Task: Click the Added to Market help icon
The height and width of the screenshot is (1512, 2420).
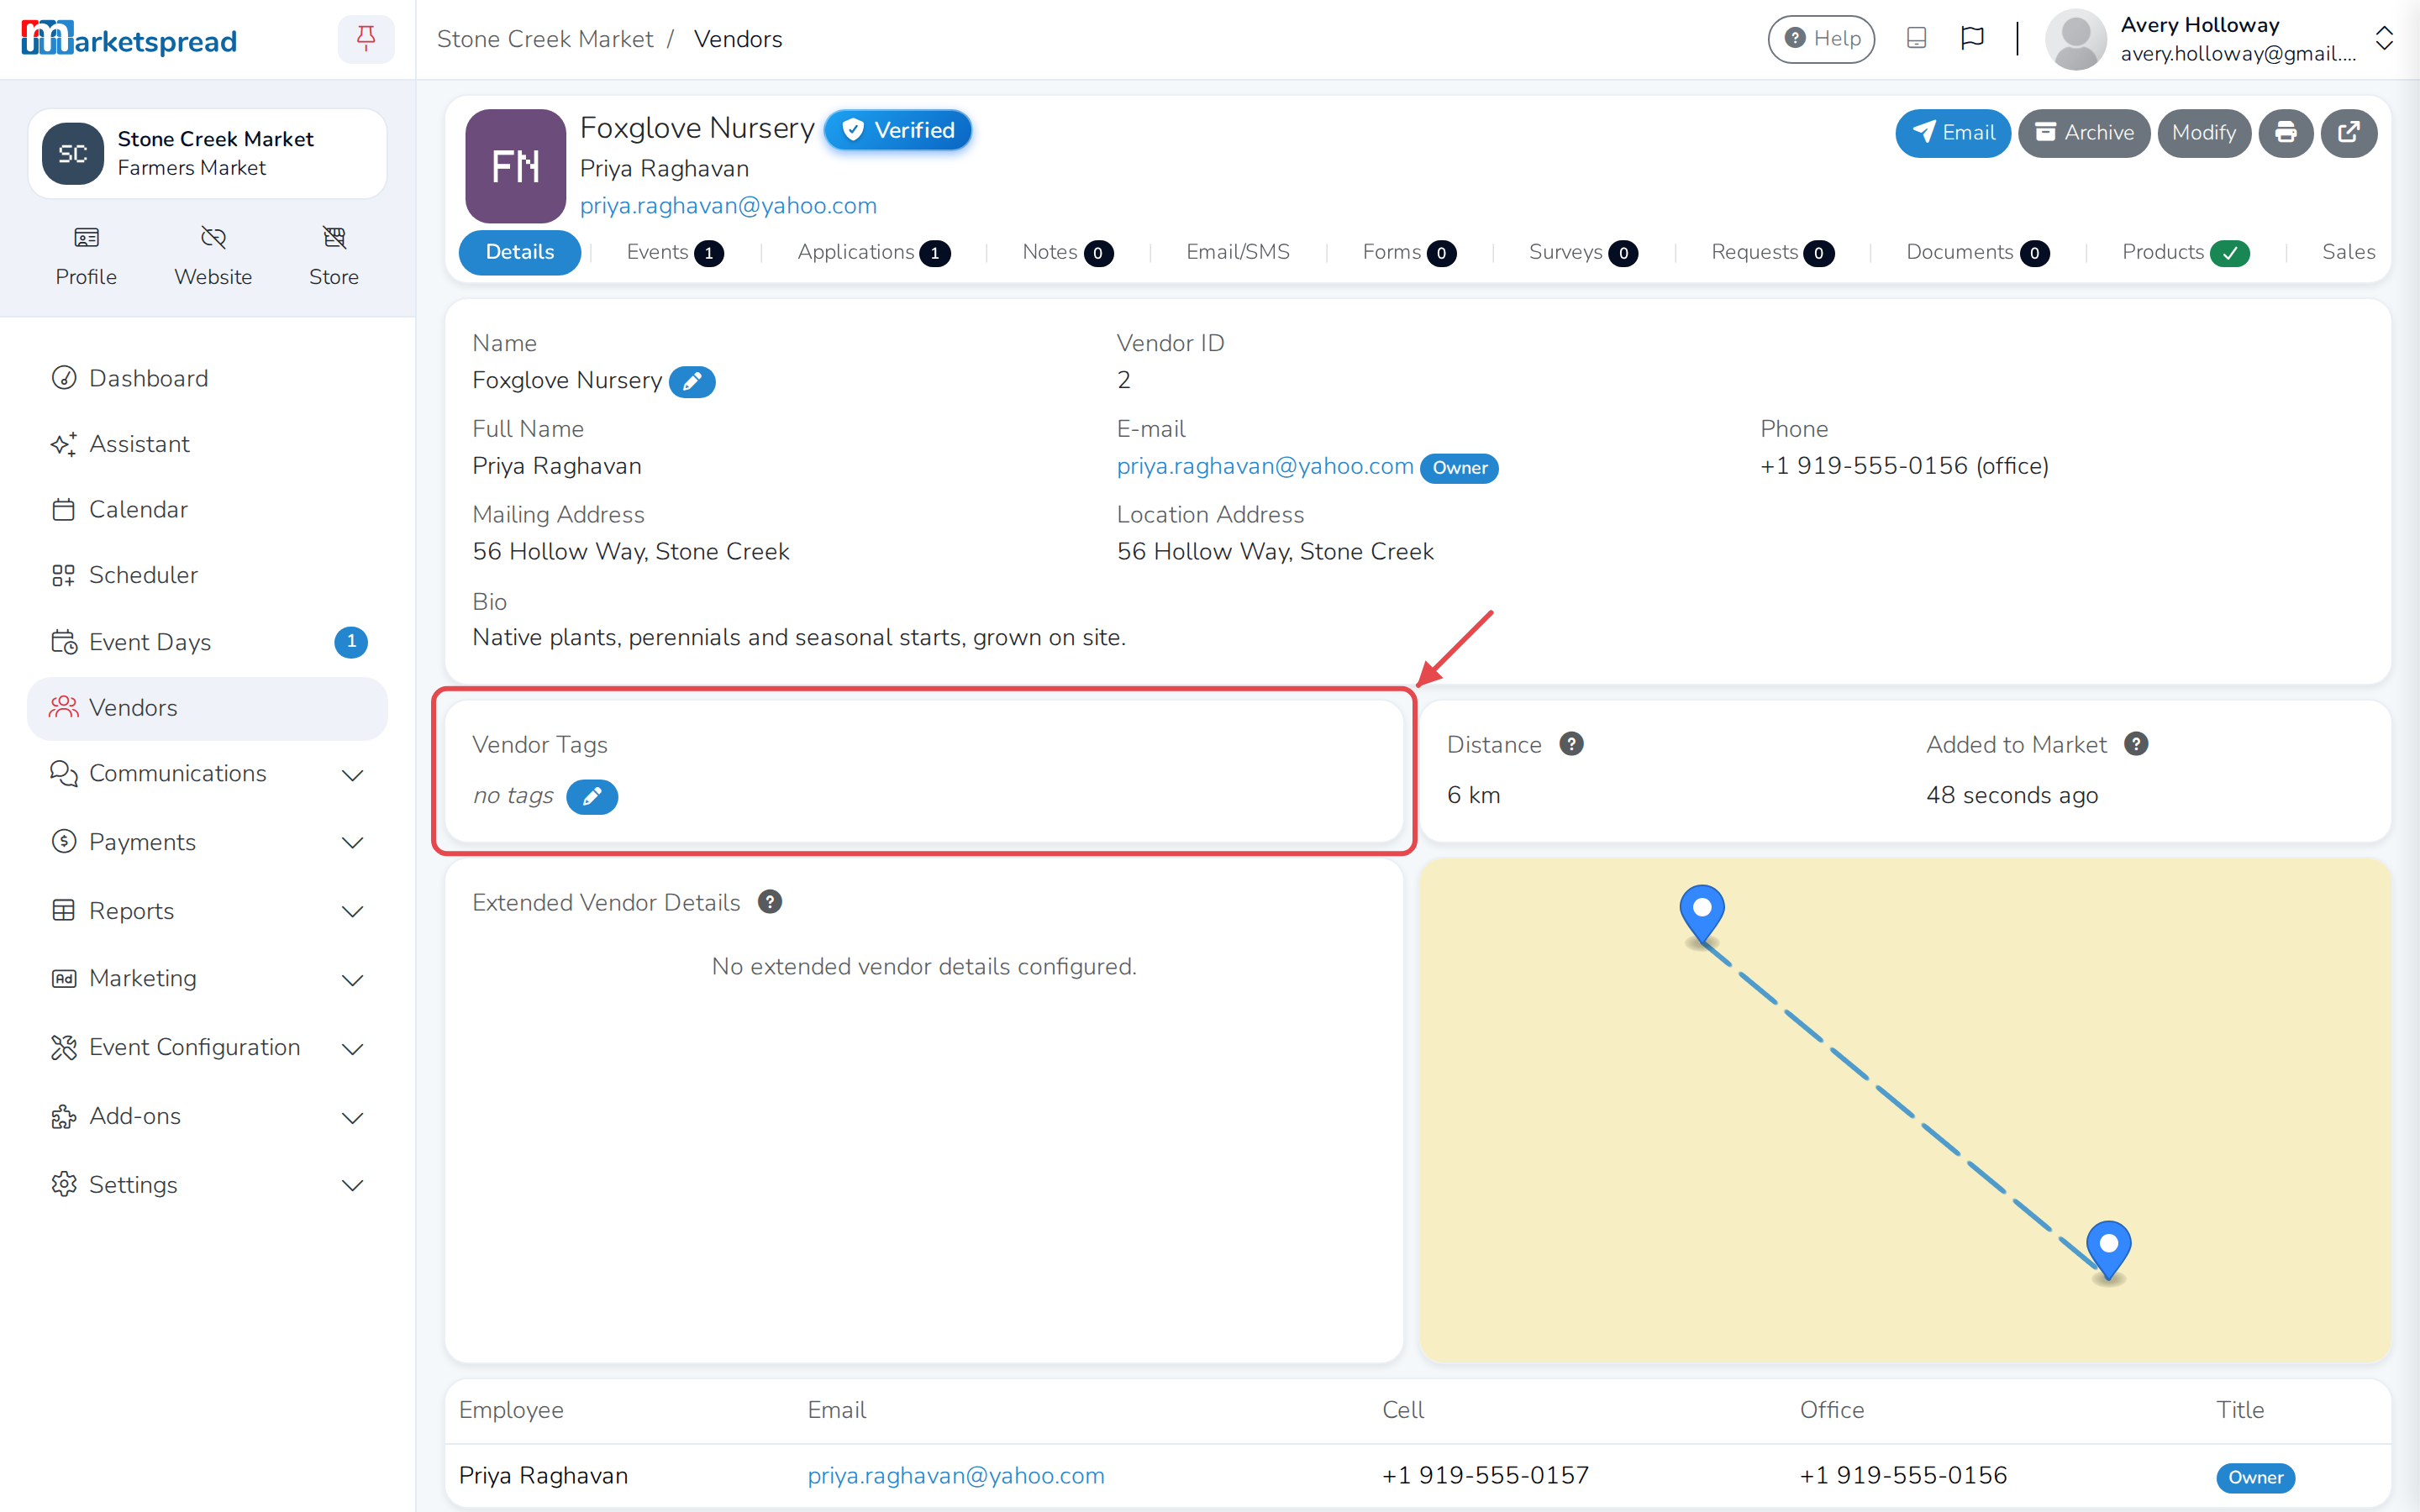Action: pyautogui.click(x=2136, y=744)
